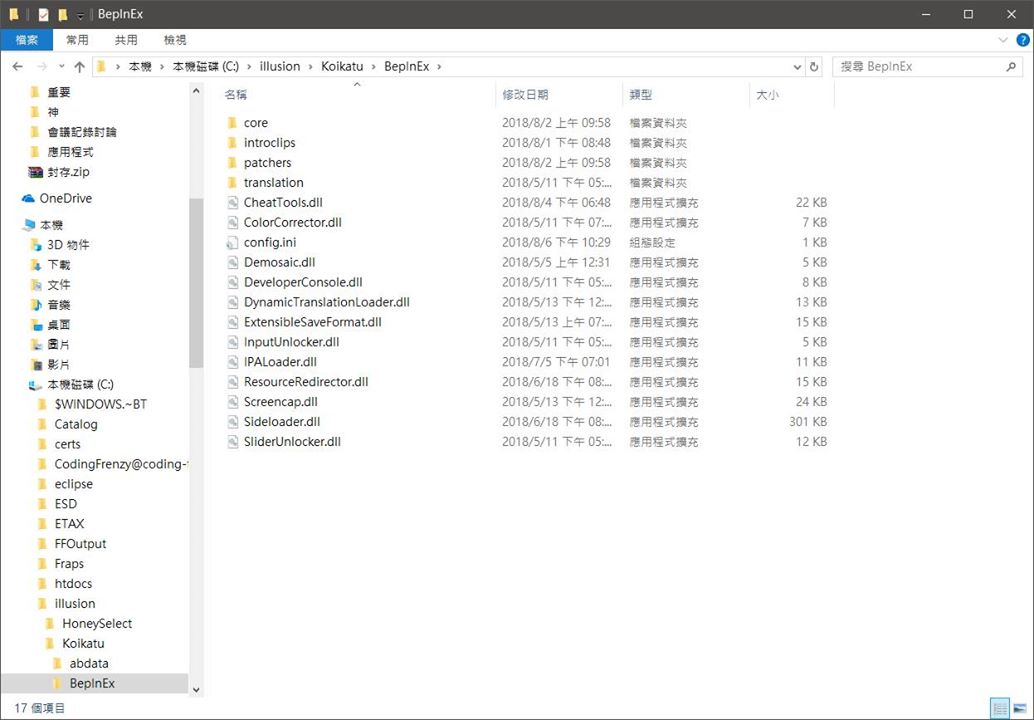Select the Sideloader.dll file icon
The height and width of the screenshot is (720, 1034).
coord(232,422)
